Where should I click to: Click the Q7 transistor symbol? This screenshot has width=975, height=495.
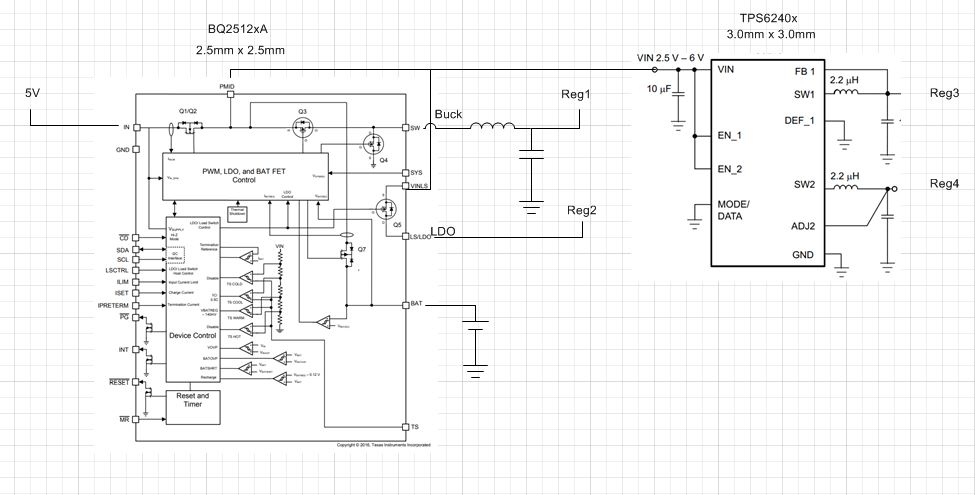(346, 255)
